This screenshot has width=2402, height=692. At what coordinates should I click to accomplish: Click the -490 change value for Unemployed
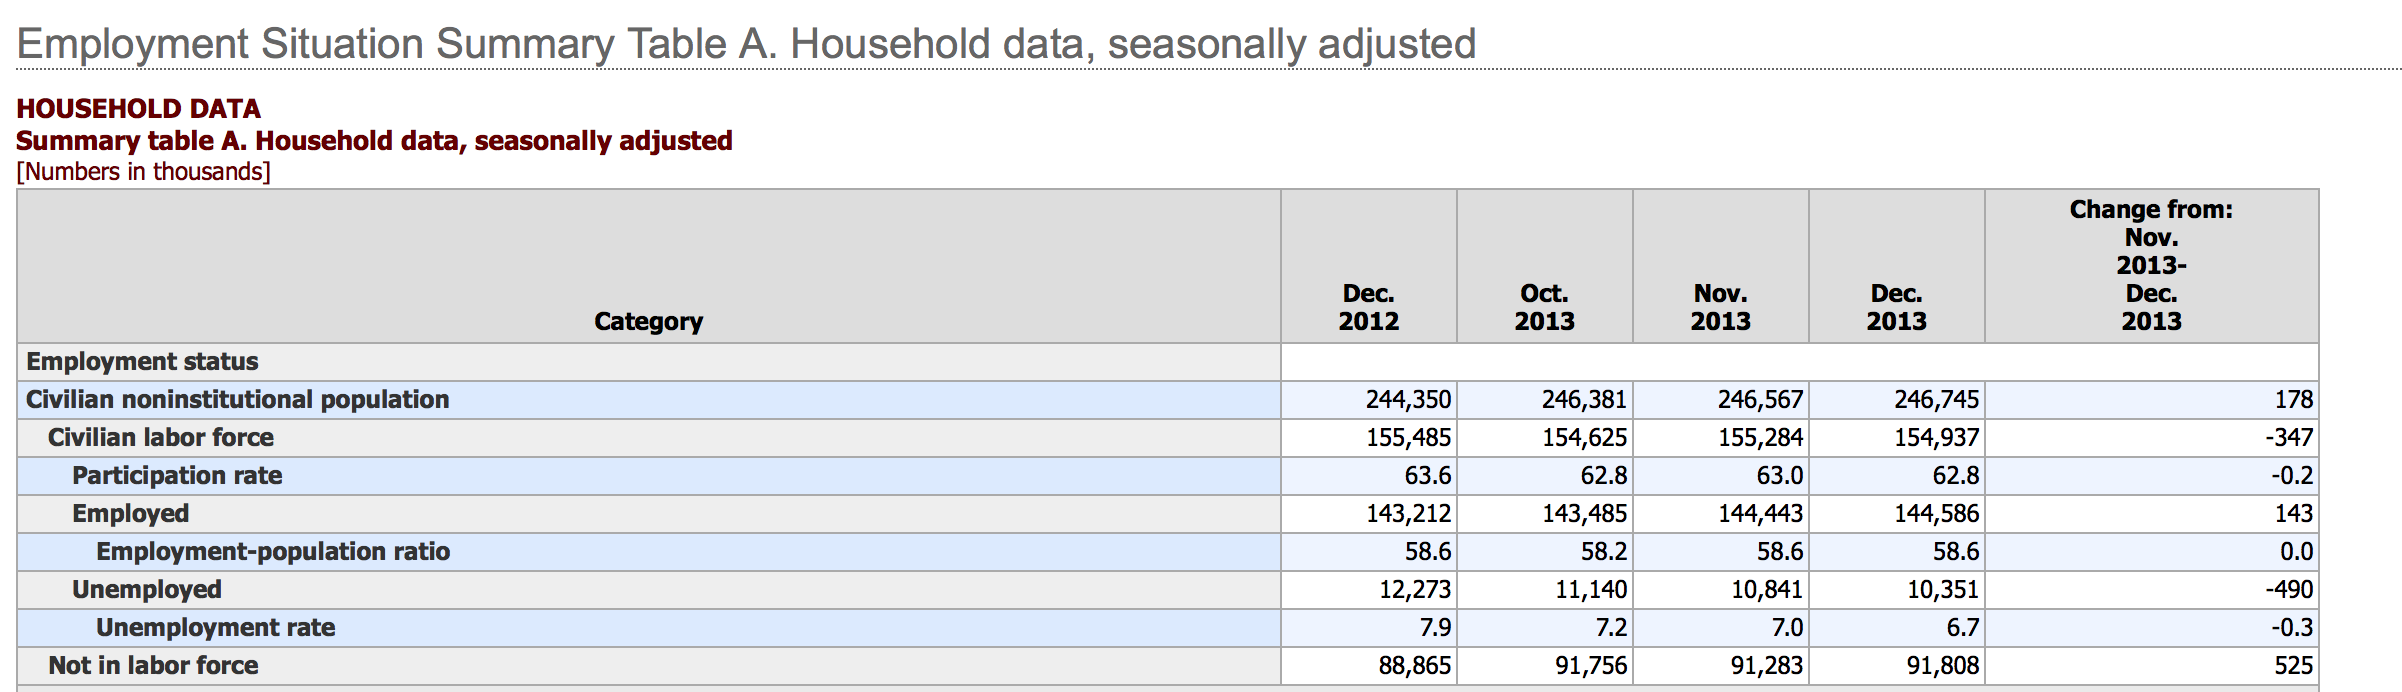click(x=2288, y=590)
